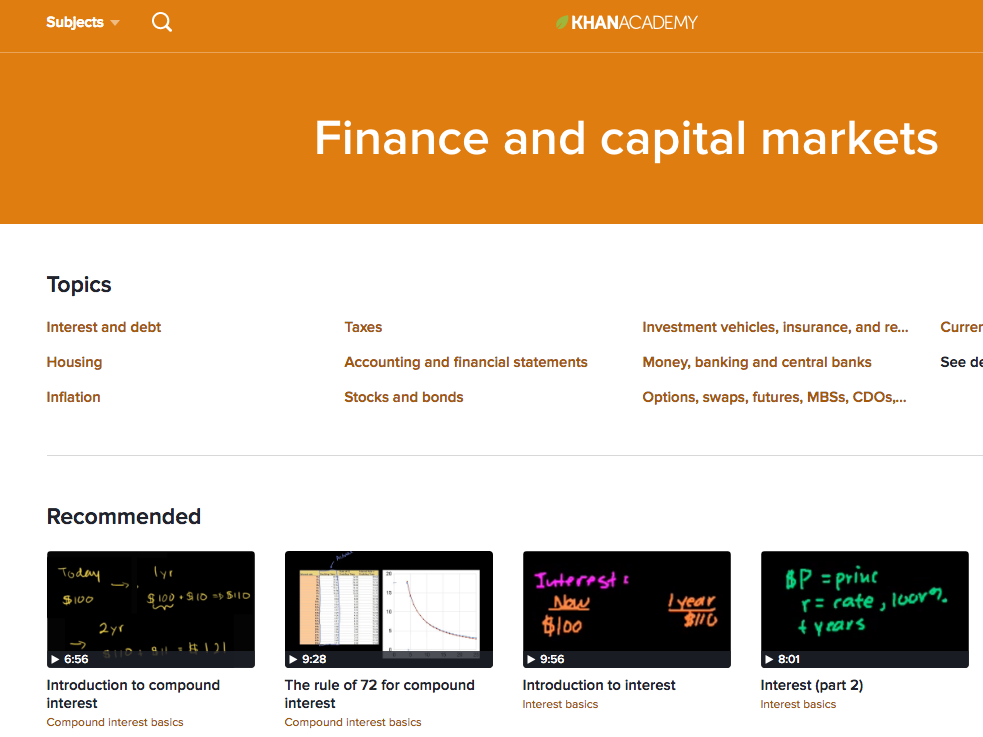
Task: Play the rule of 72 video thumbnail
Action: click(x=389, y=609)
